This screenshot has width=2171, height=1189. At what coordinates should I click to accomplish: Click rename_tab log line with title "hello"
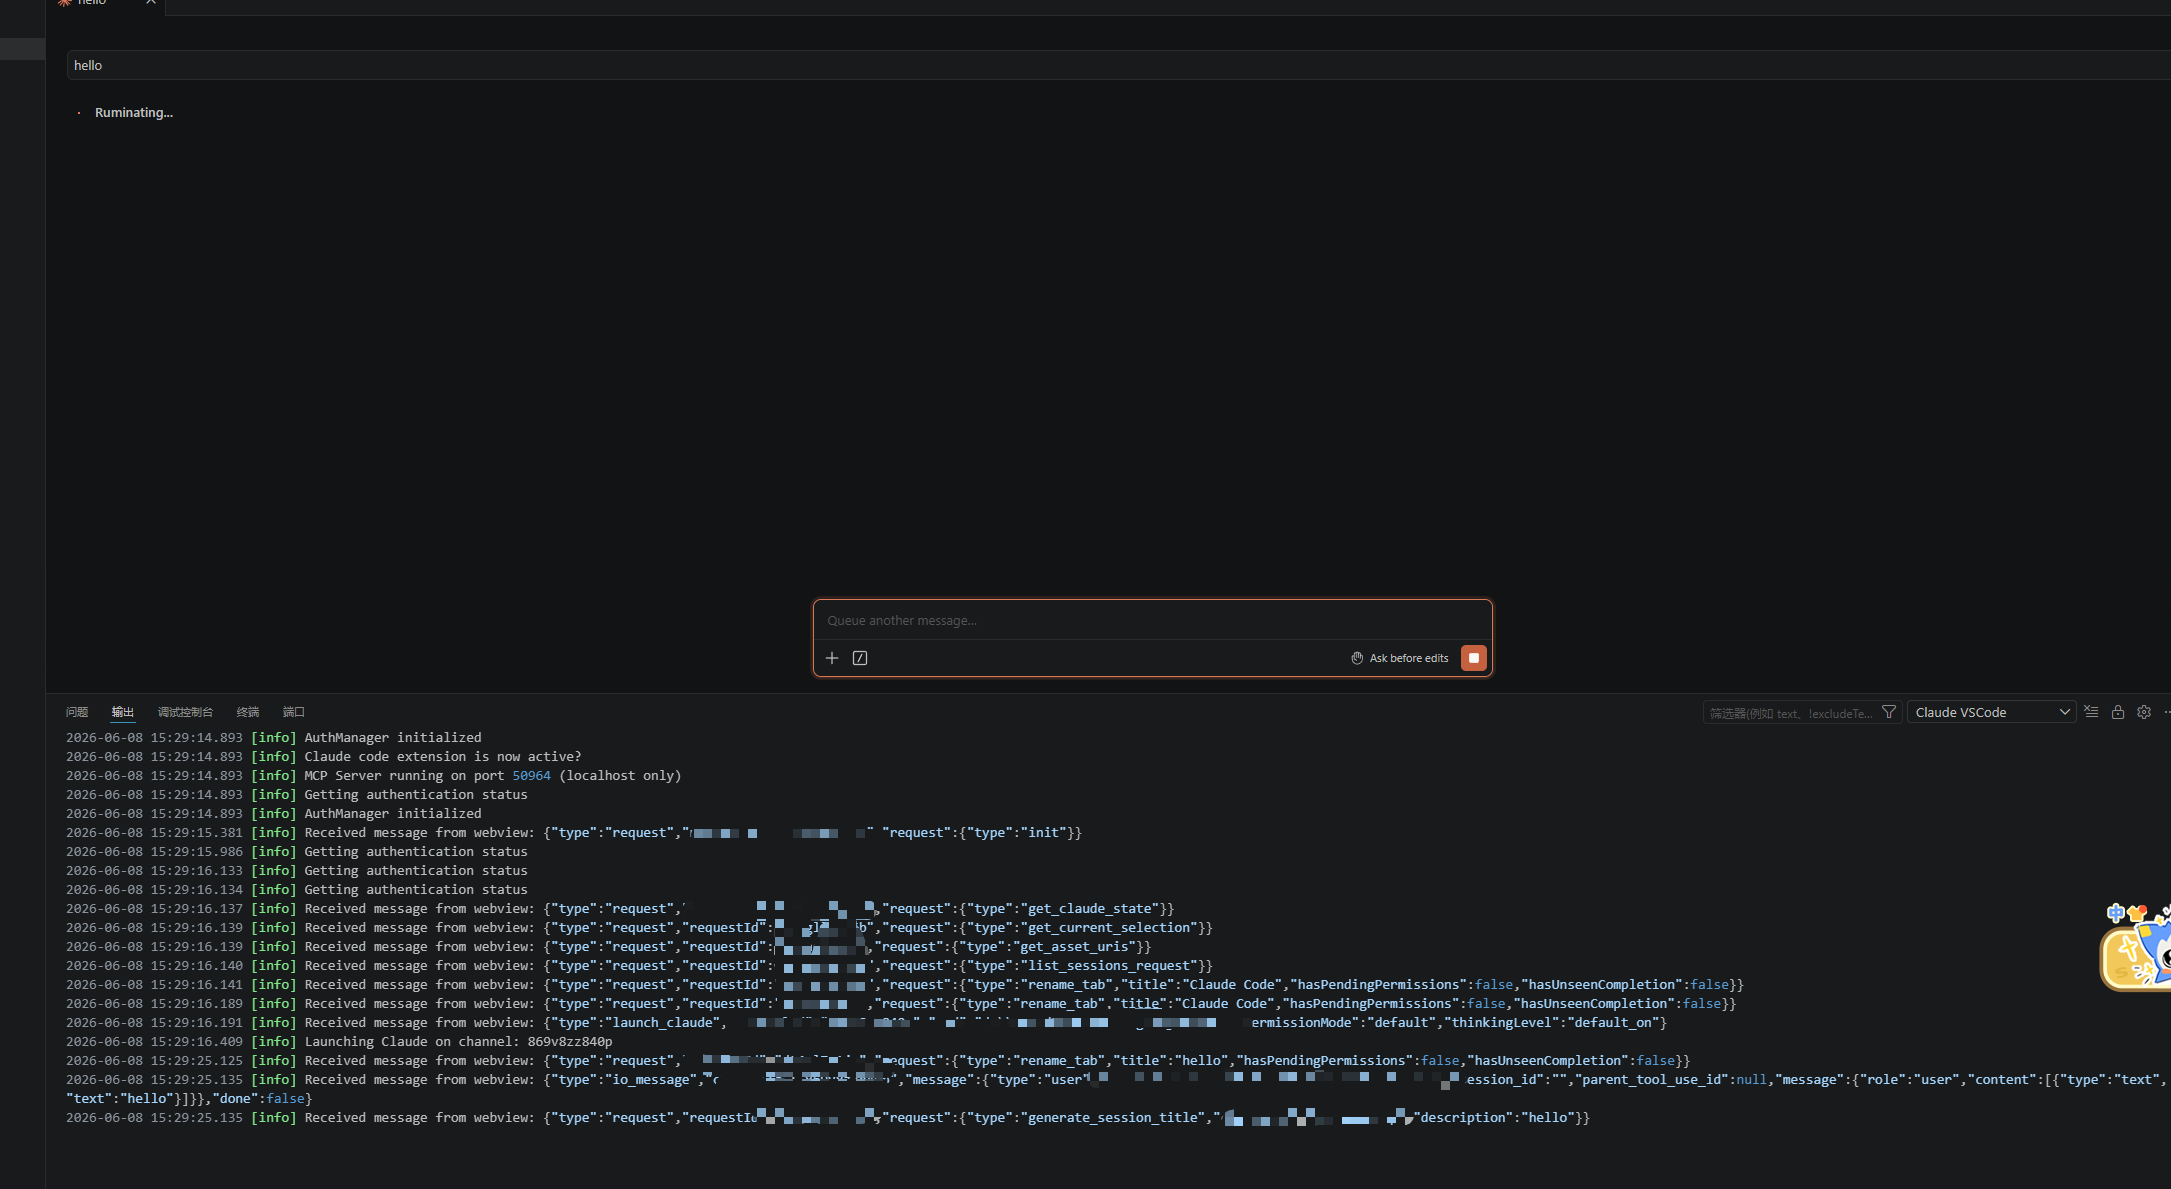[878, 1061]
